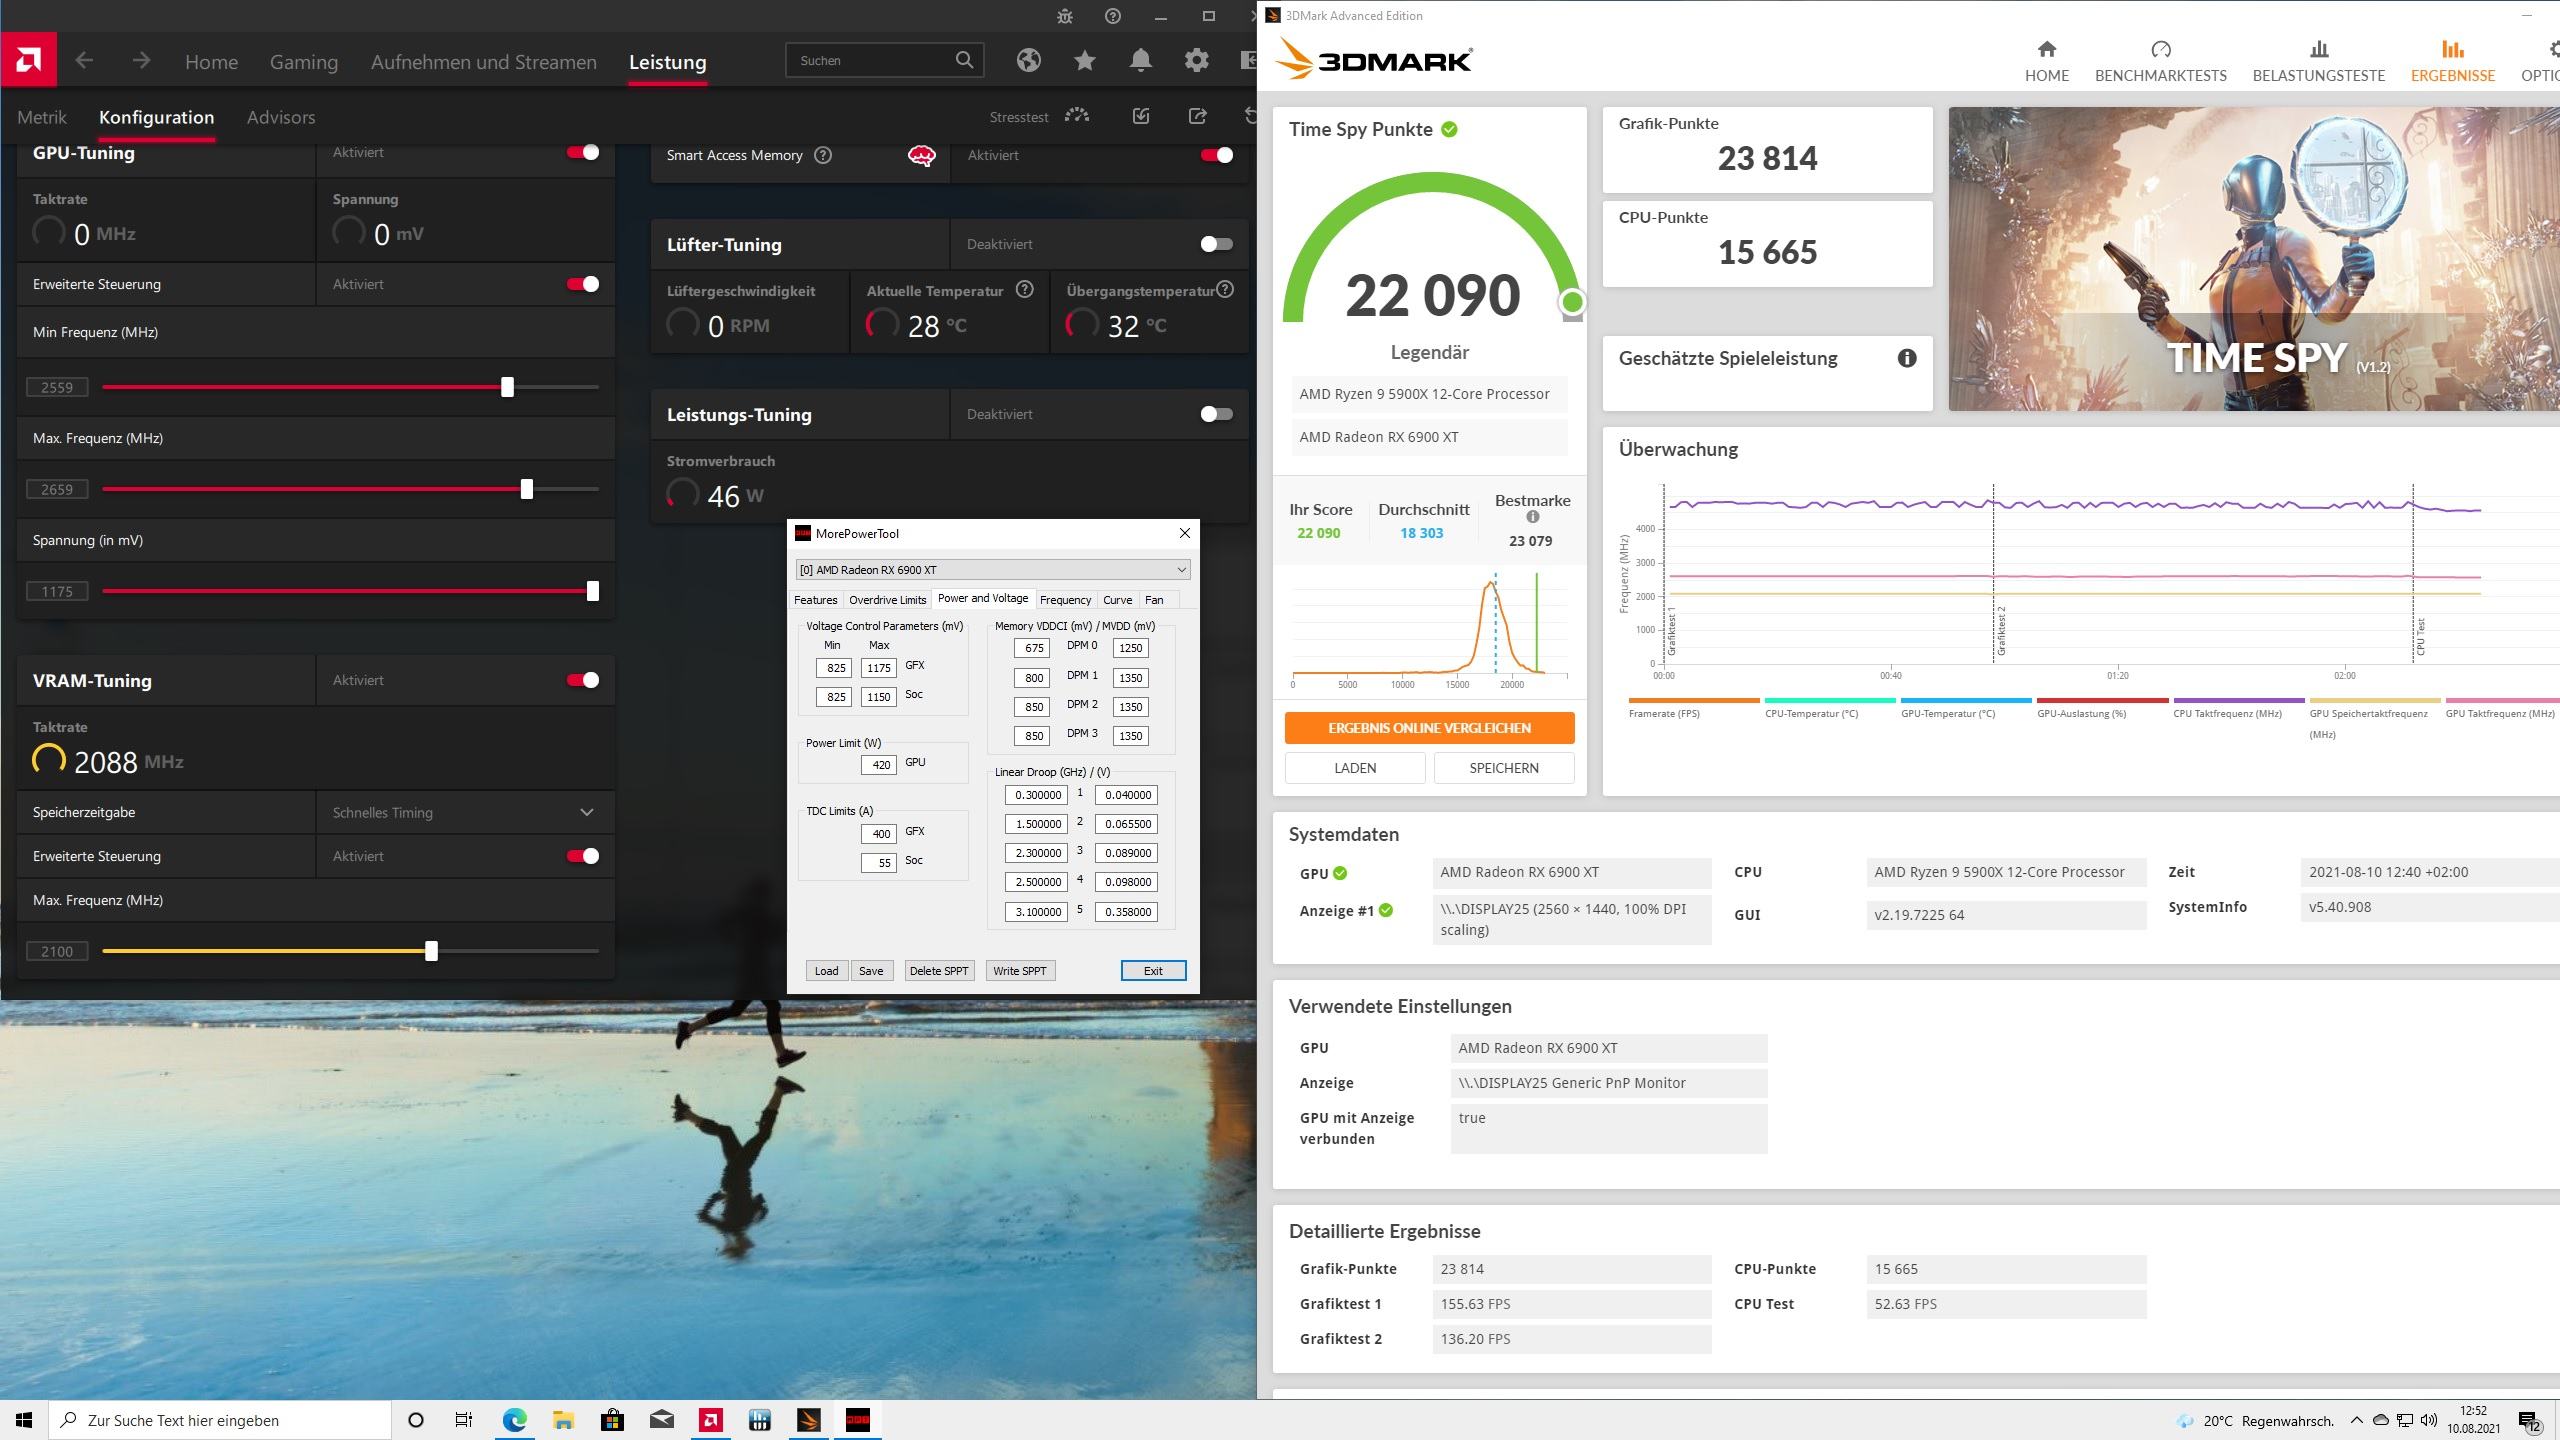Click VRAM Max. Frequenz slider handle
Screen dimensions: 2560x1440
431,951
